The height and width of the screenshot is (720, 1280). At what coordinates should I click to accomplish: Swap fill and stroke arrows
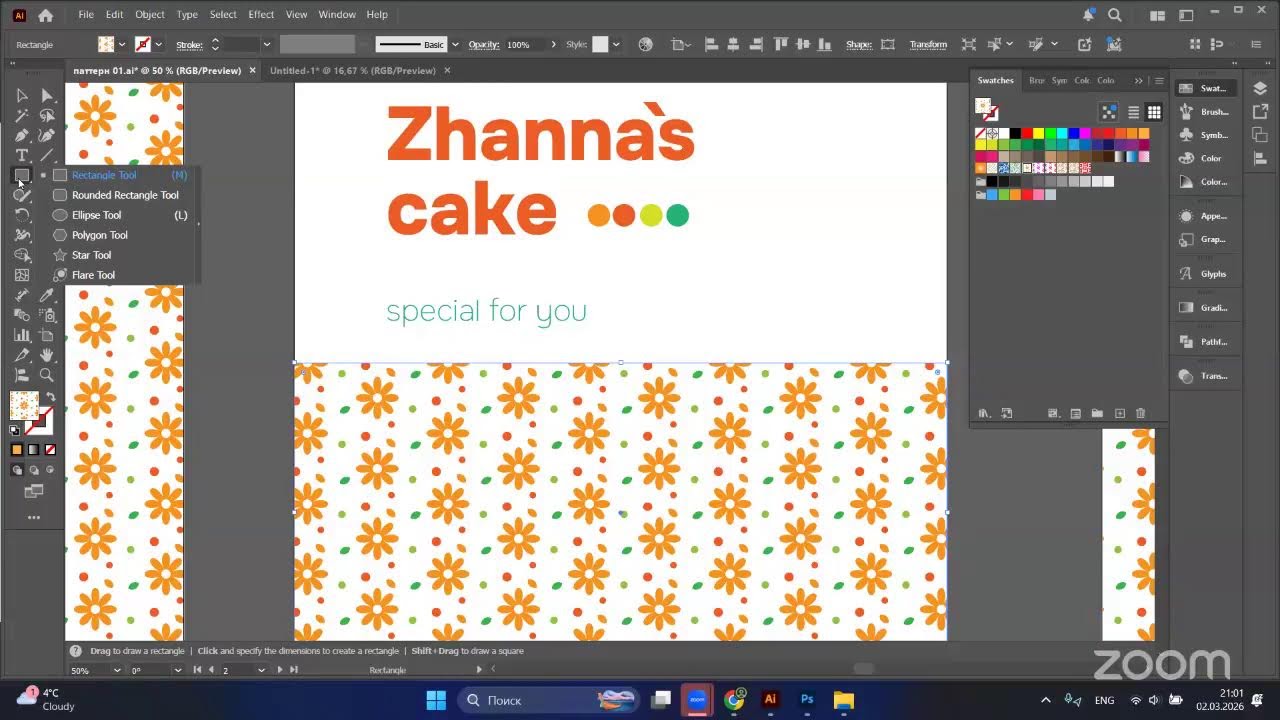pyautogui.click(x=50, y=397)
